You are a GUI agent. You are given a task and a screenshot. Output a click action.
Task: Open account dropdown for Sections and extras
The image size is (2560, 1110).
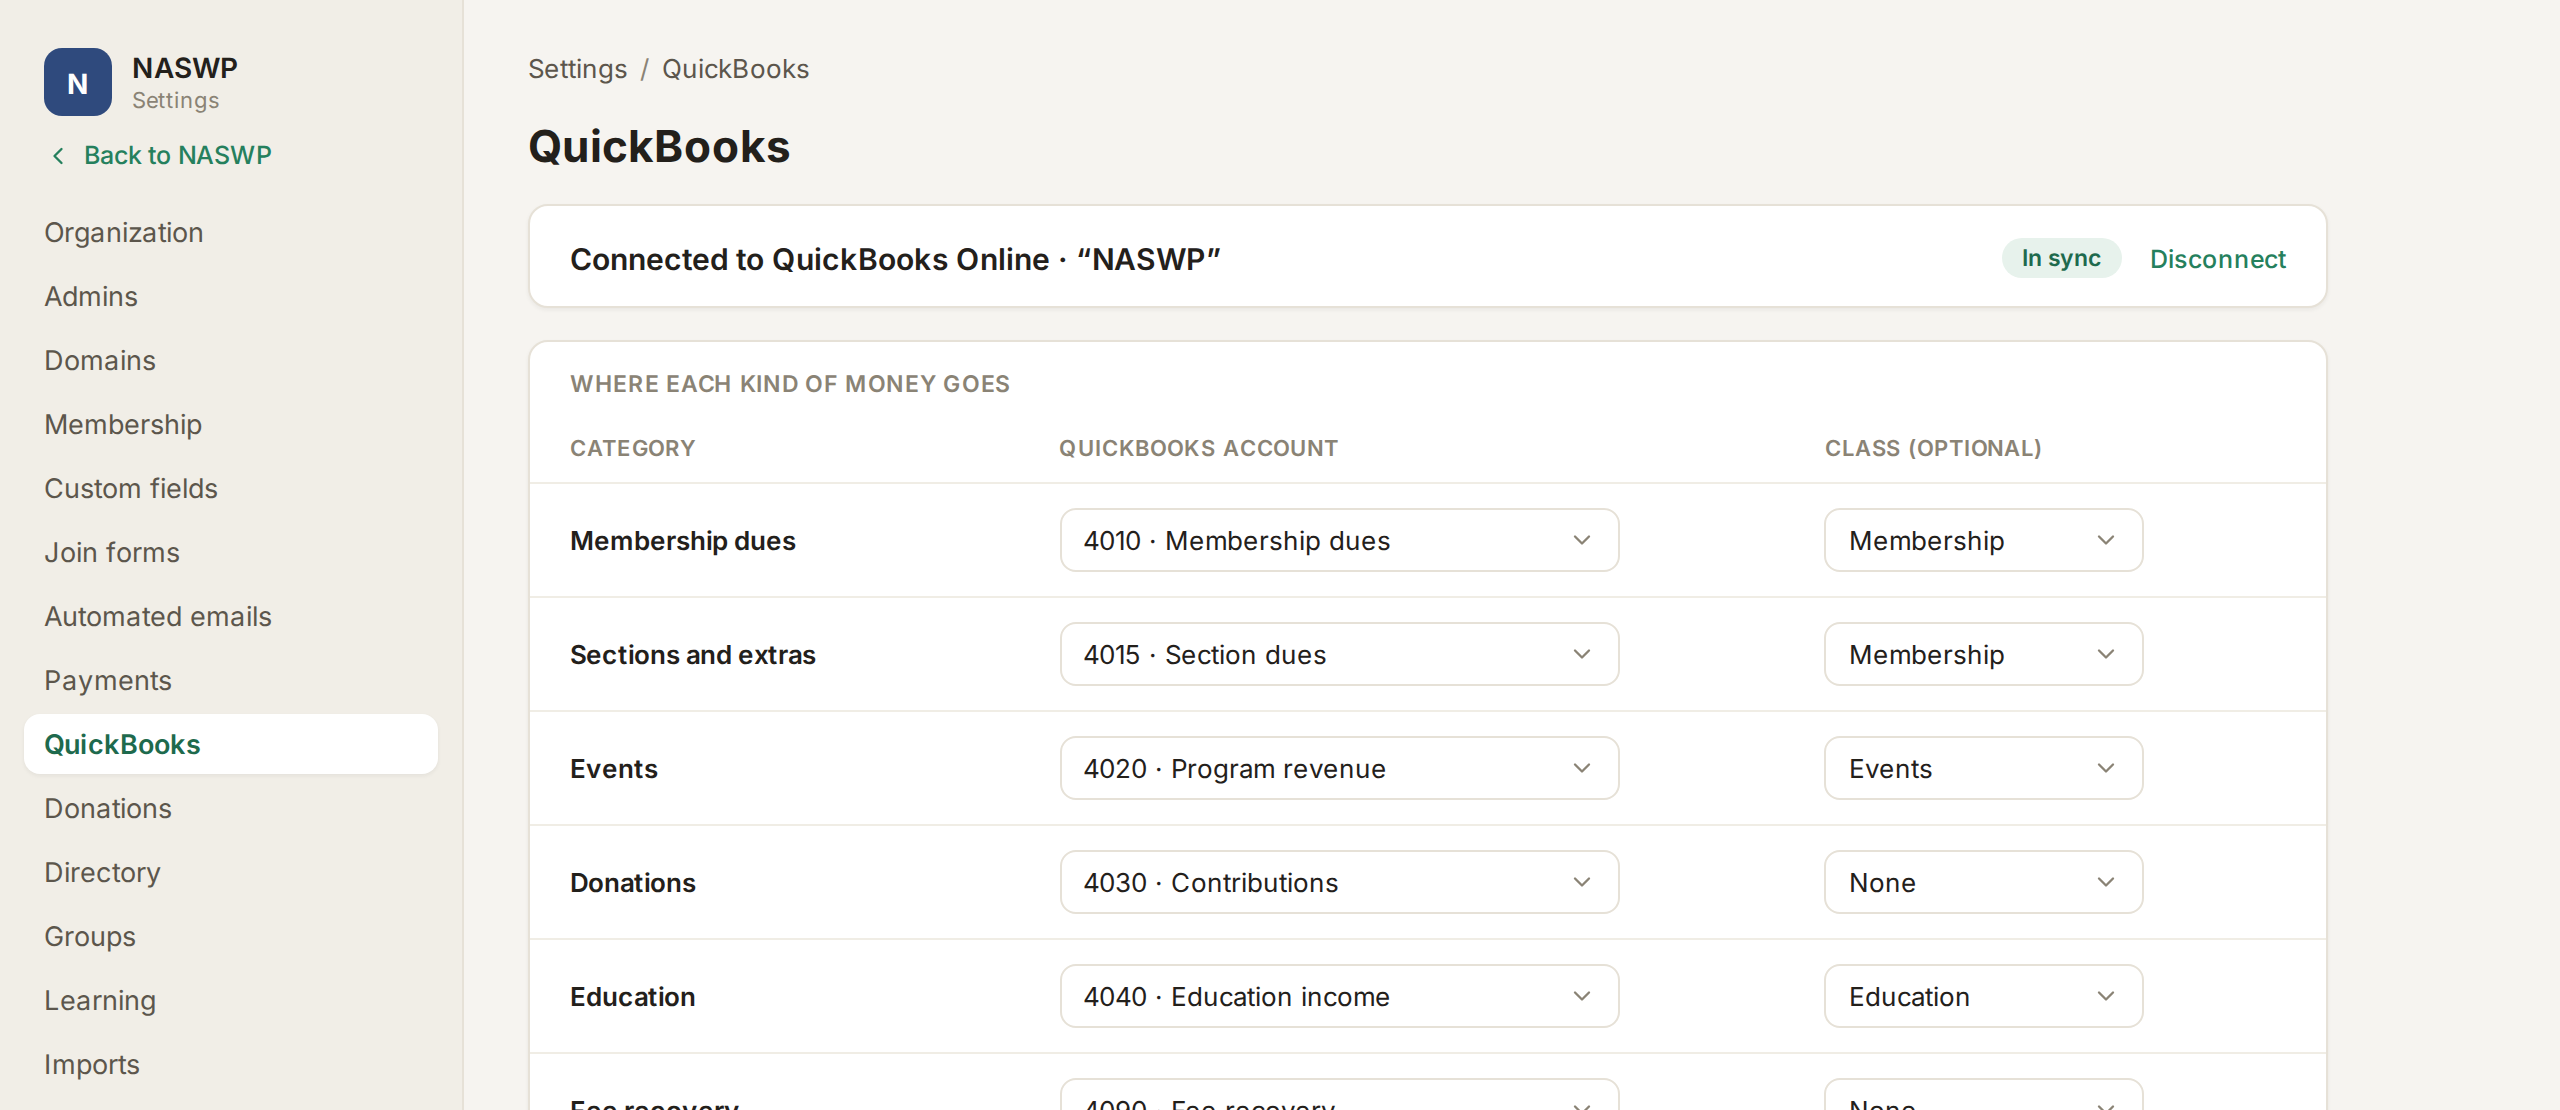point(1339,654)
